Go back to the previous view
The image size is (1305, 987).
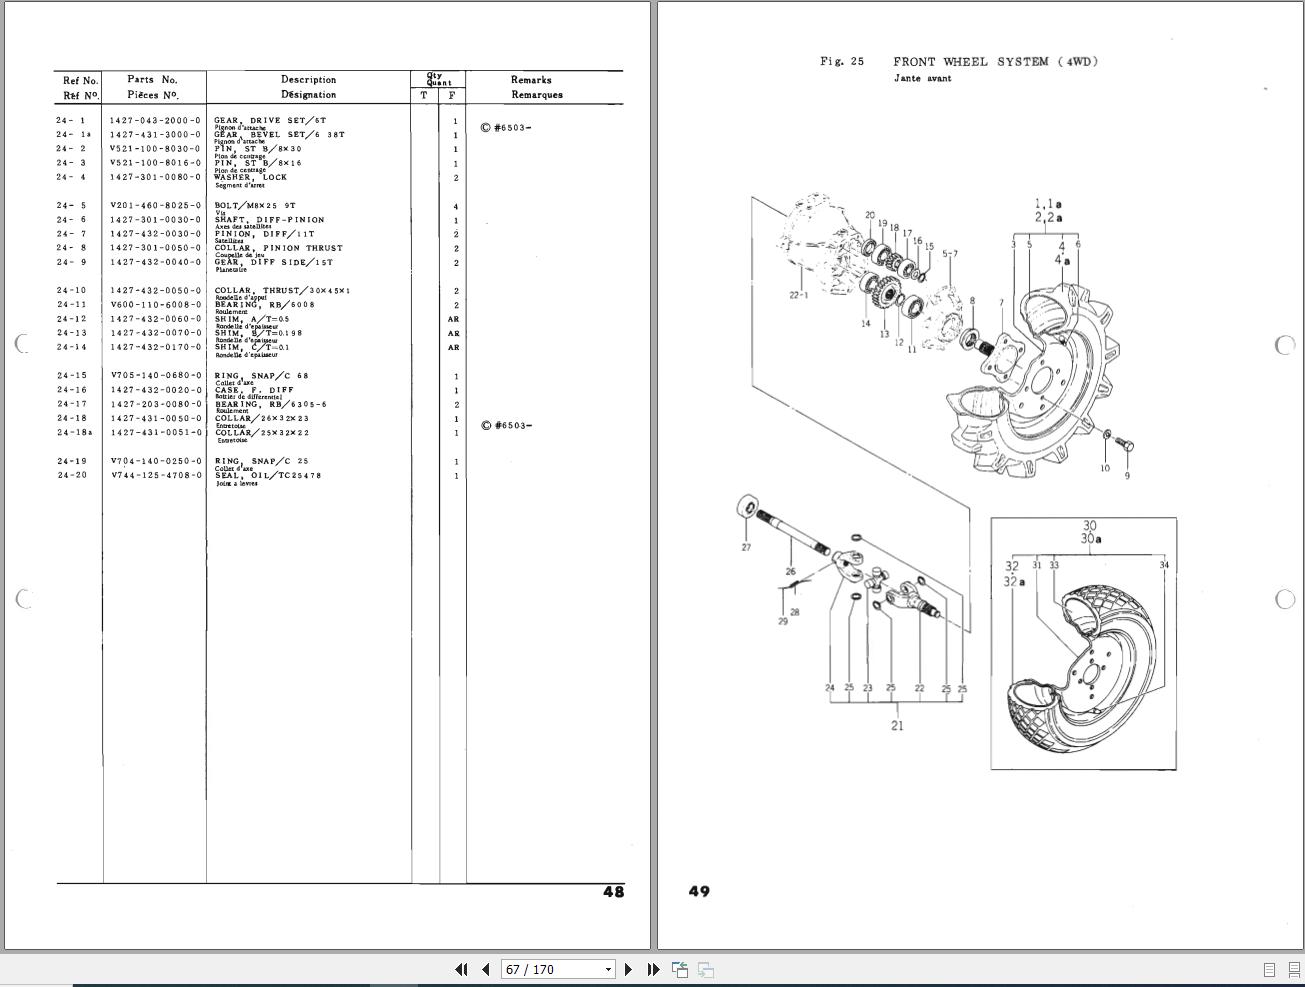[x=680, y=969]
